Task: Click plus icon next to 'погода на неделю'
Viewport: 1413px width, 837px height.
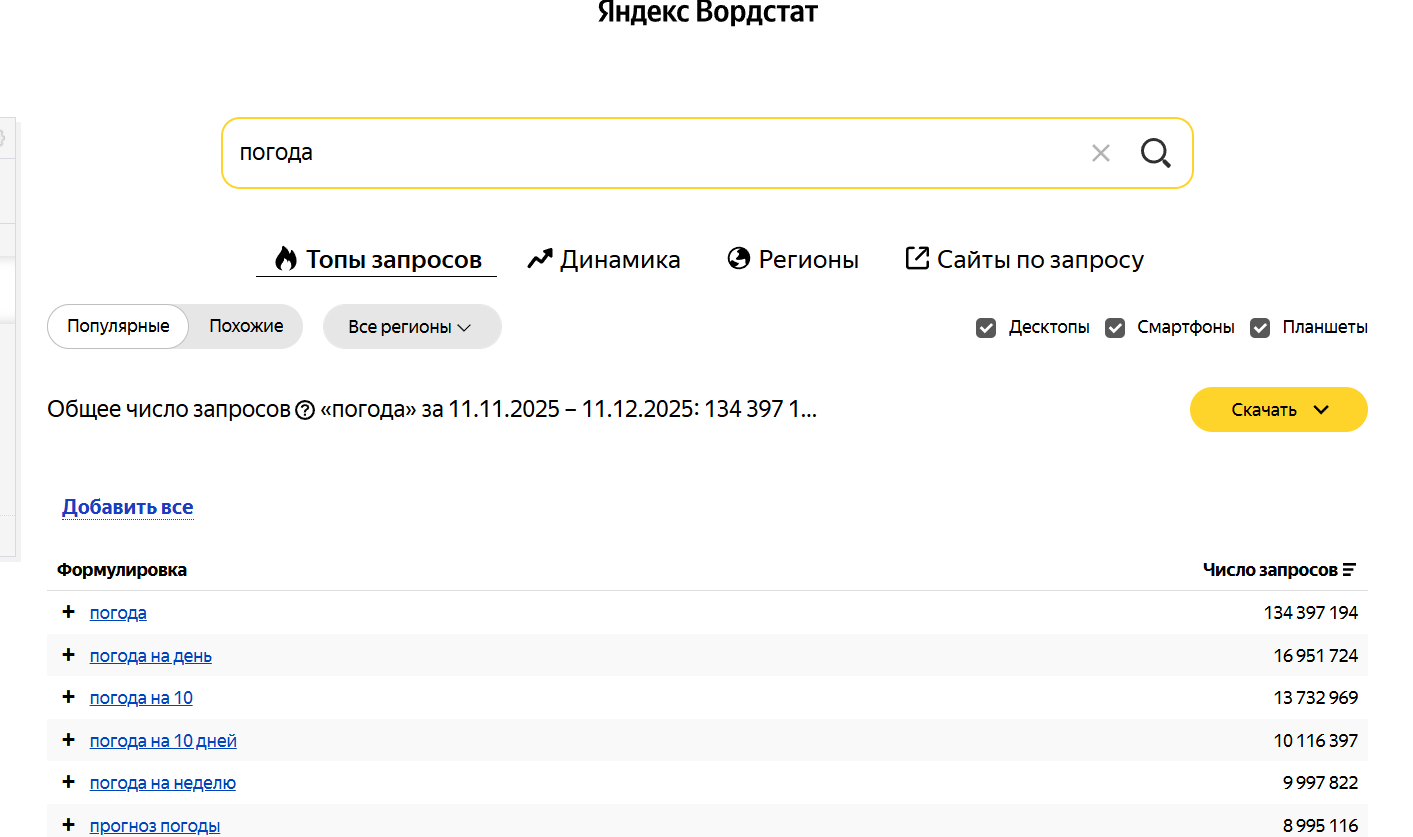Action: pyautogui.click(x=68, y=782)
